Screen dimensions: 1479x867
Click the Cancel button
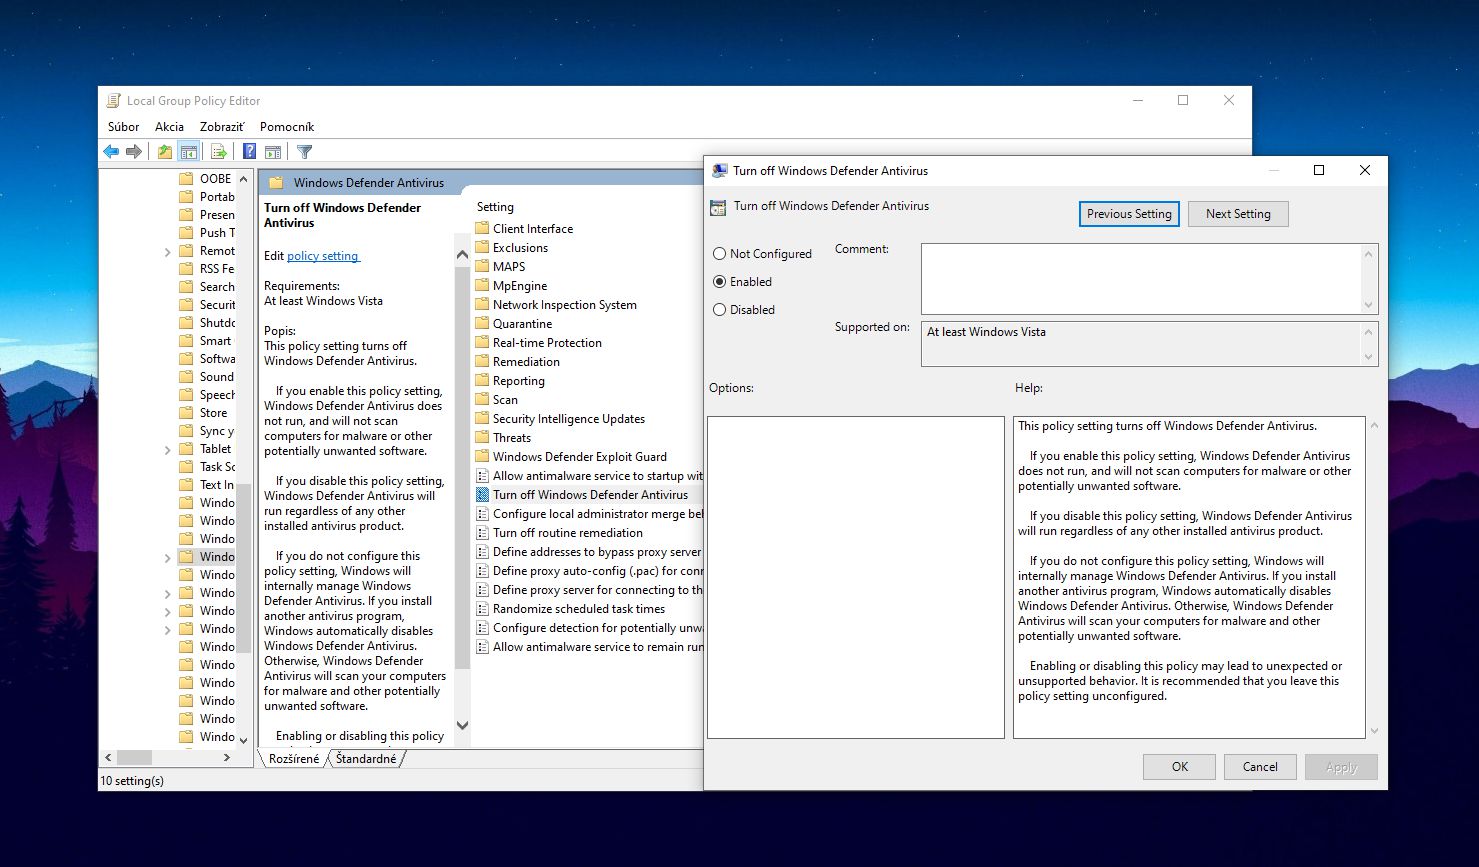click(1260, 767)
